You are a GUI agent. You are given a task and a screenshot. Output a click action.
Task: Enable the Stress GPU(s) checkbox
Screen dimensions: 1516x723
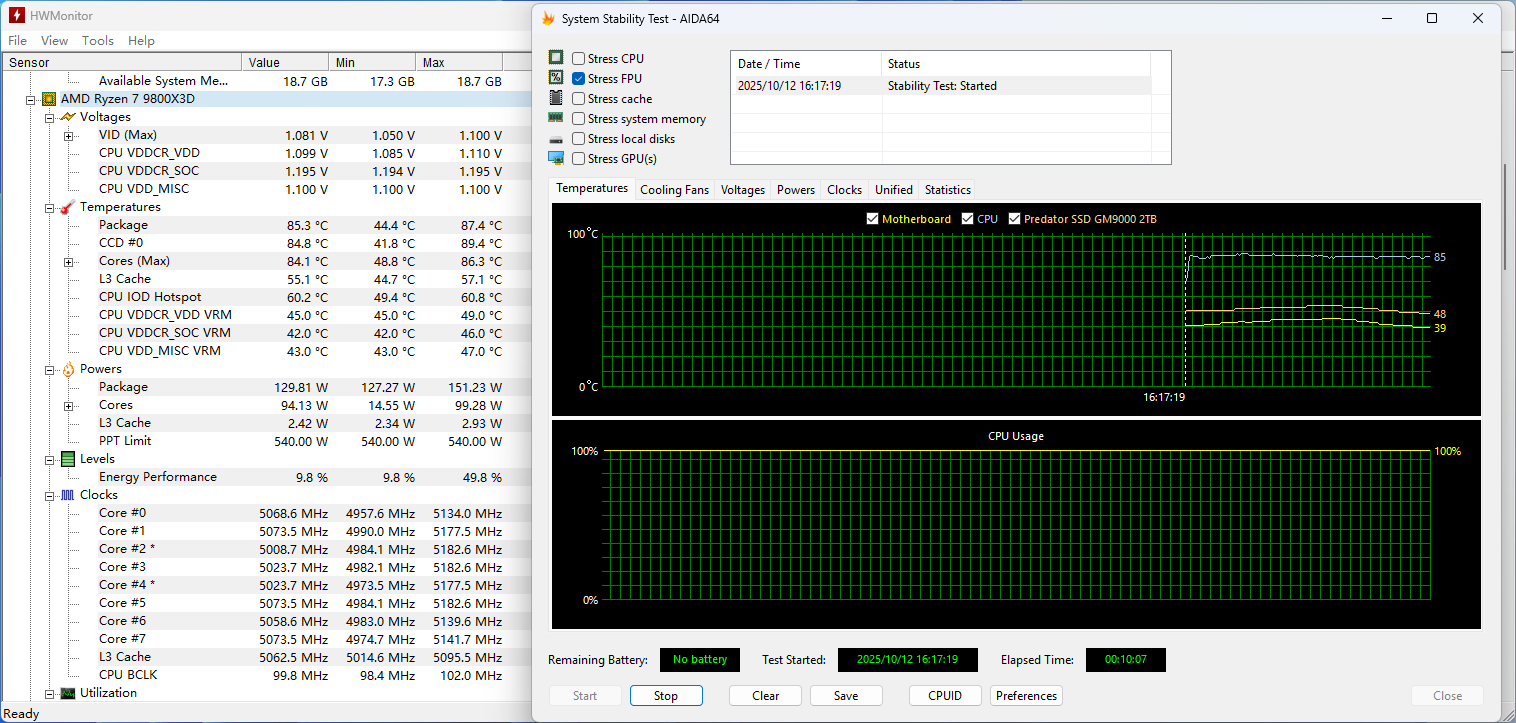[x=579, y=159]
